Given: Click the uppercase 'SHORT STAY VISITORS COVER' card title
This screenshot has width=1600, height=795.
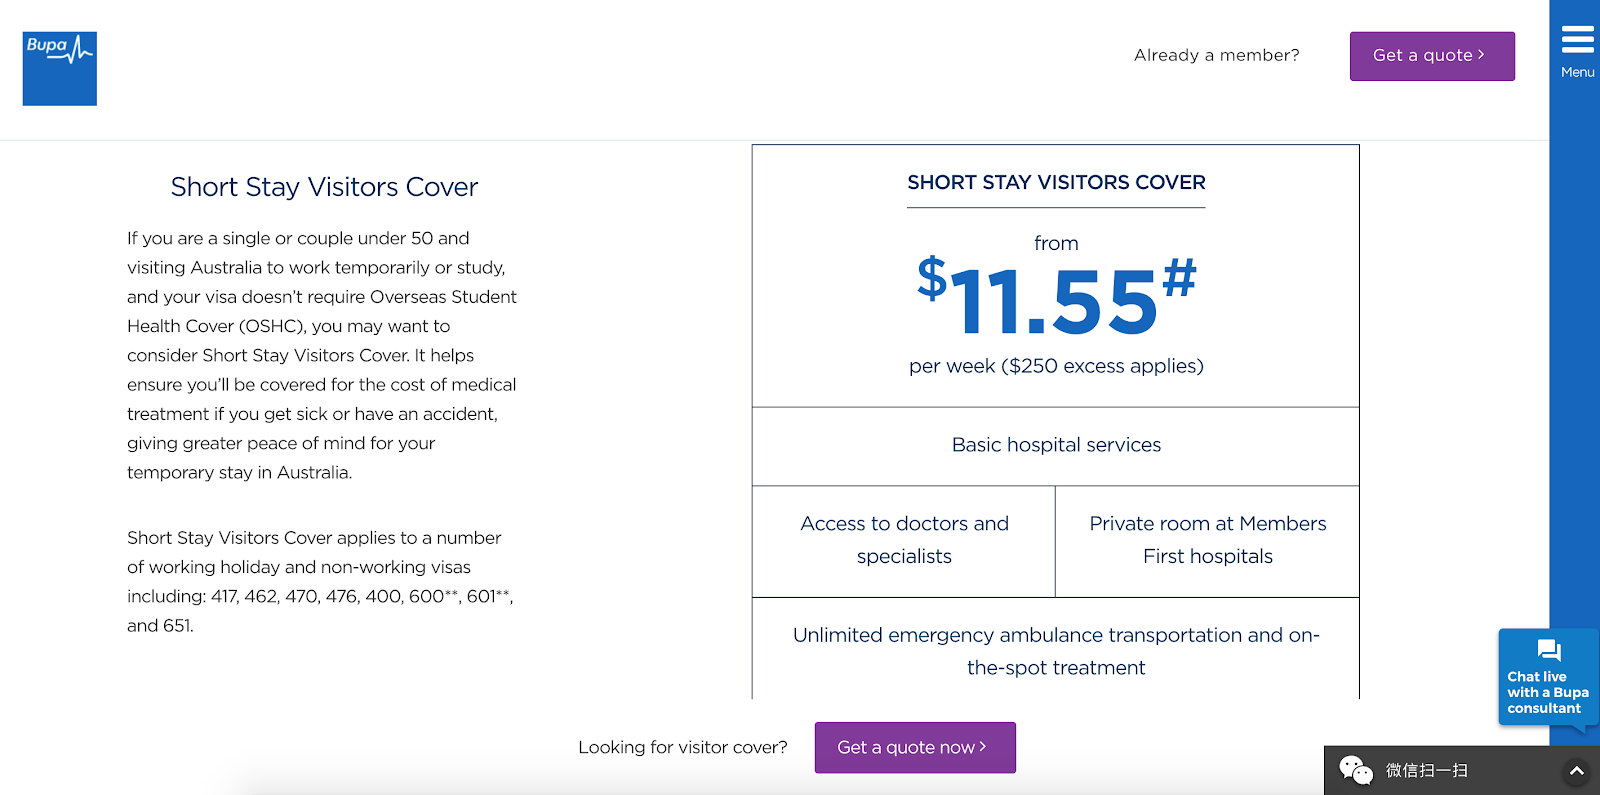Looking at the screenshot, I should pos(1056,183).
